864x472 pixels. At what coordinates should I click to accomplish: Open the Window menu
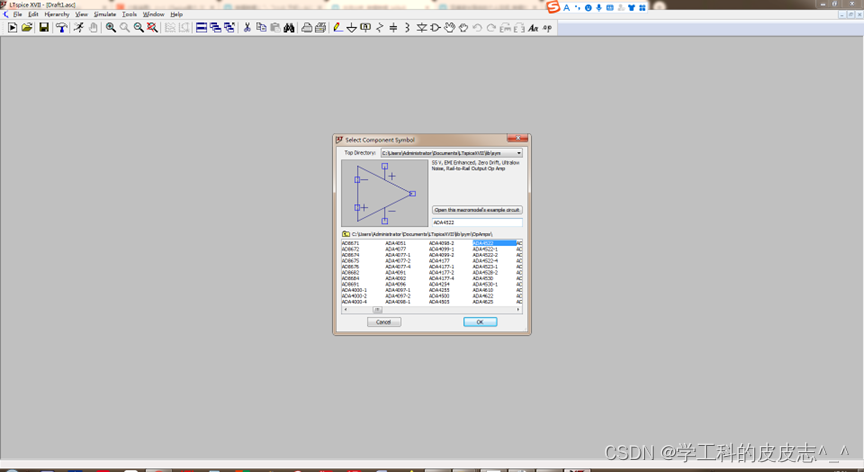(154, 14)
